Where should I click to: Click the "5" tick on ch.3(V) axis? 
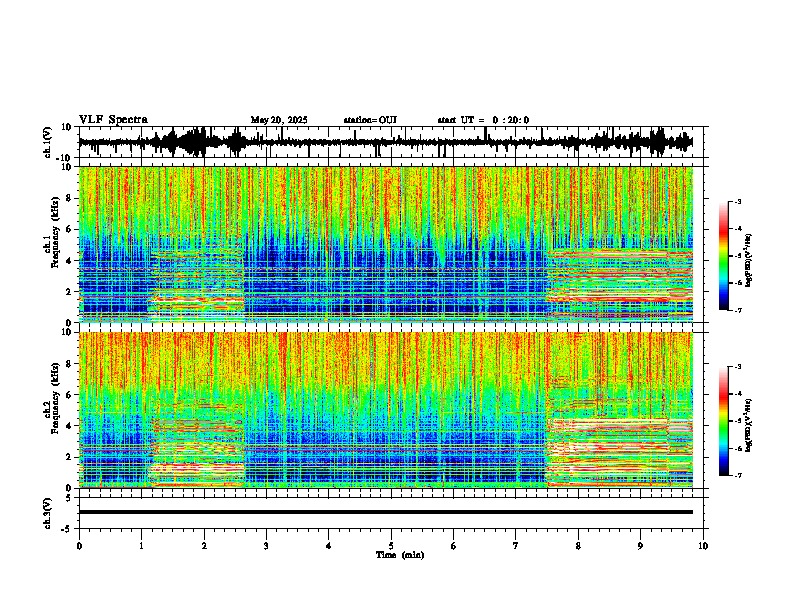(70, 497)
